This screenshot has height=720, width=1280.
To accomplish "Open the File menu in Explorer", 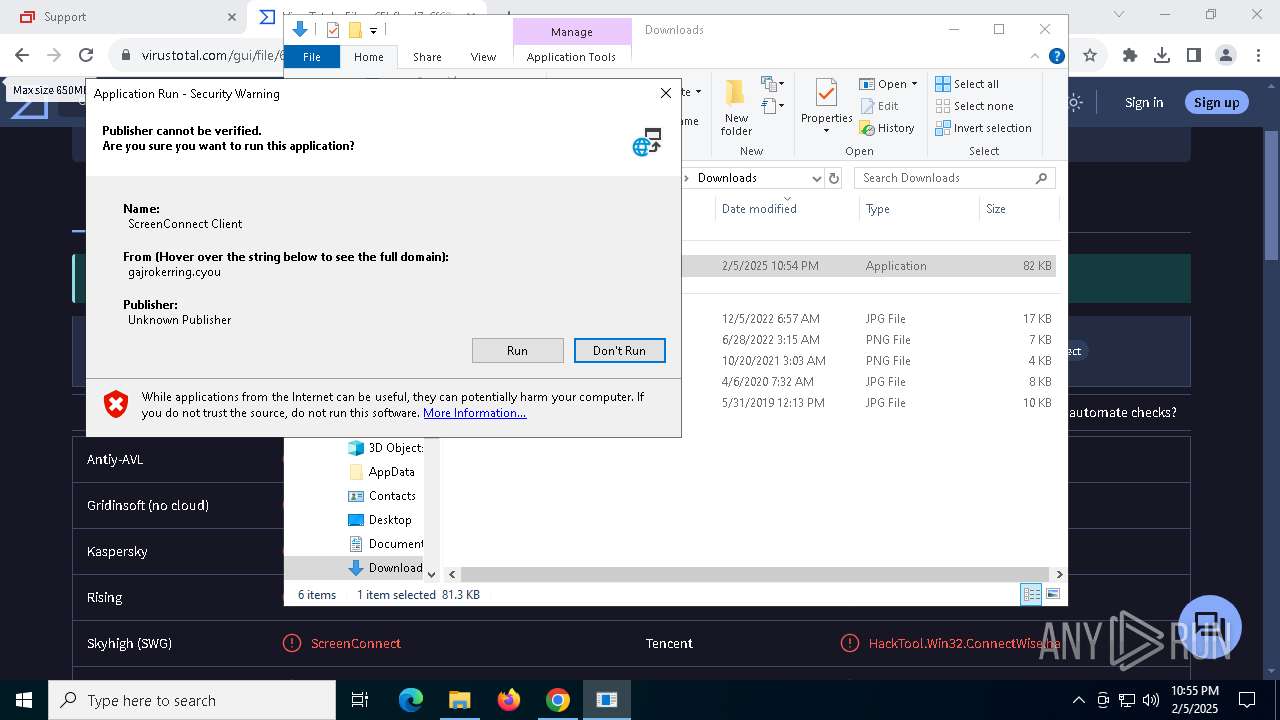I will tap(312, 57).
